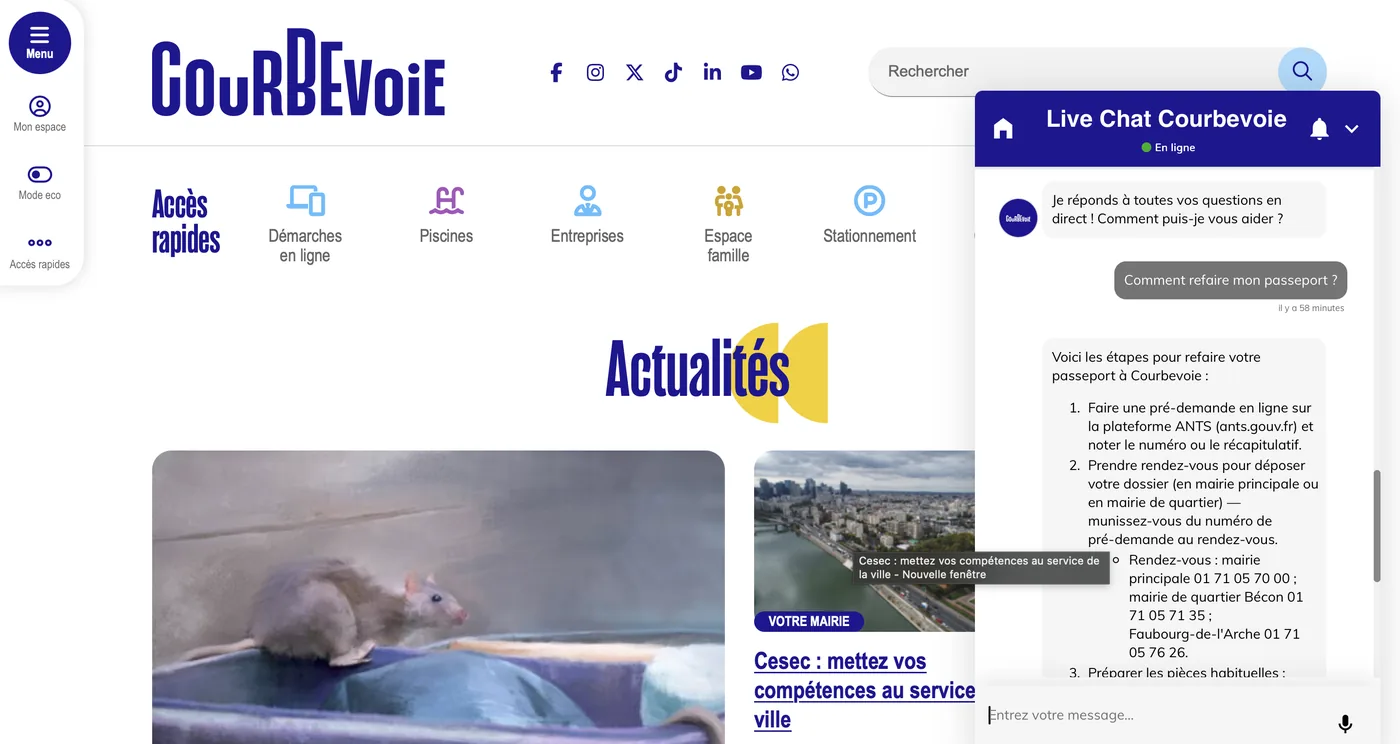Open the Espace famille quick access
Image resolution: width=1400 pixels, height=744 pixels.
tap(728, 224)
